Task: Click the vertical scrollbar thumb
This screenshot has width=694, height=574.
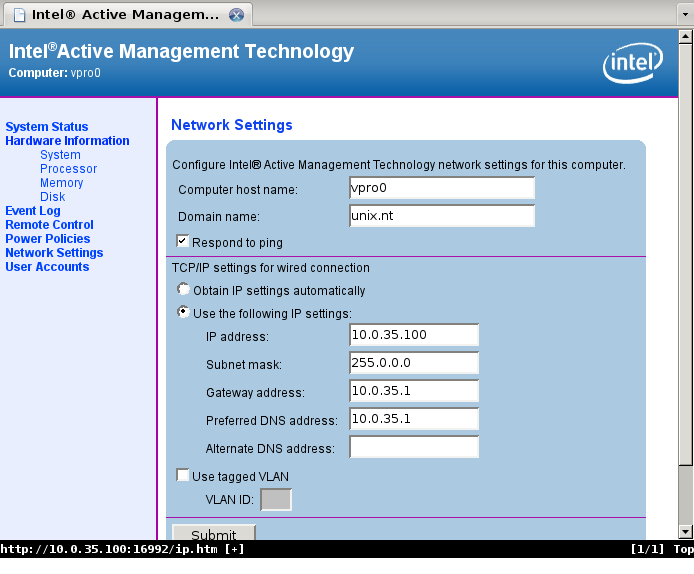Action: 686,254
